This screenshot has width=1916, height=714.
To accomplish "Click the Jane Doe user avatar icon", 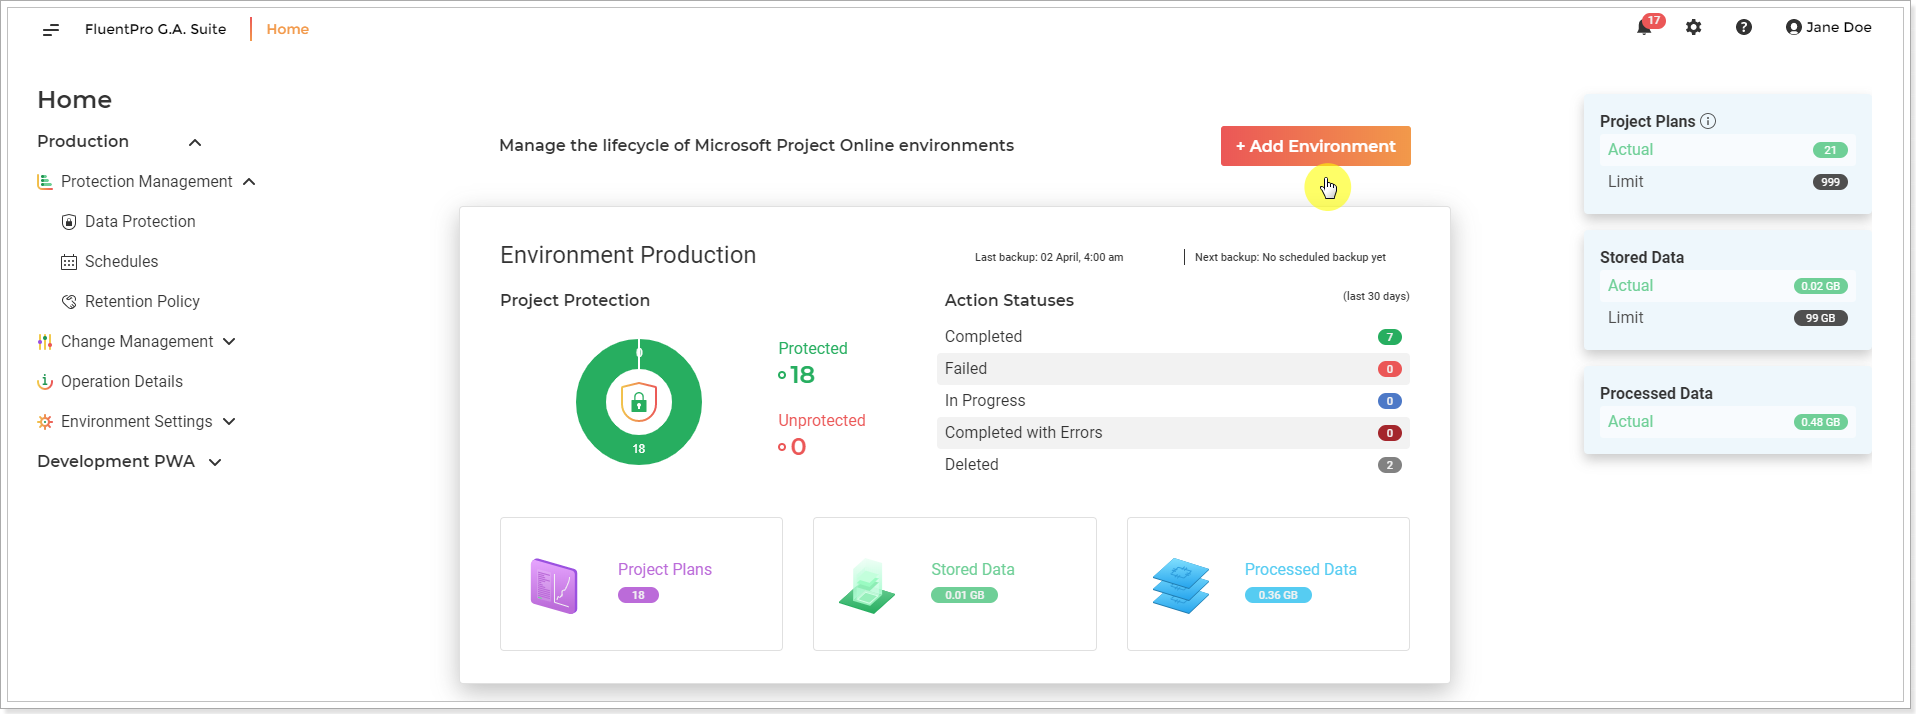I will point(1794,28).
